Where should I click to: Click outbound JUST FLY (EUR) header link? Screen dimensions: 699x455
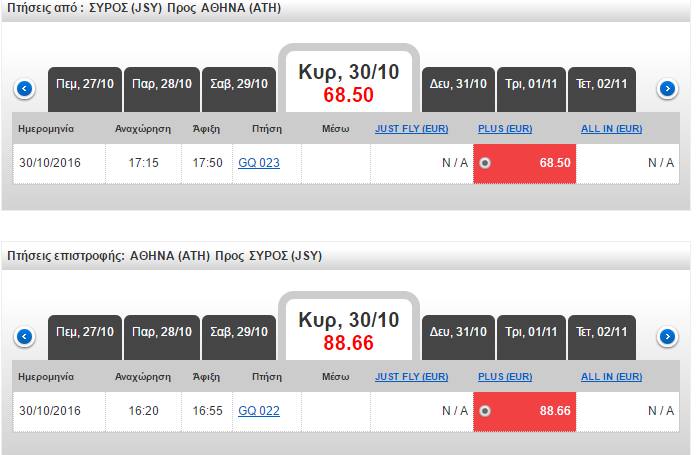pos(413,129)
